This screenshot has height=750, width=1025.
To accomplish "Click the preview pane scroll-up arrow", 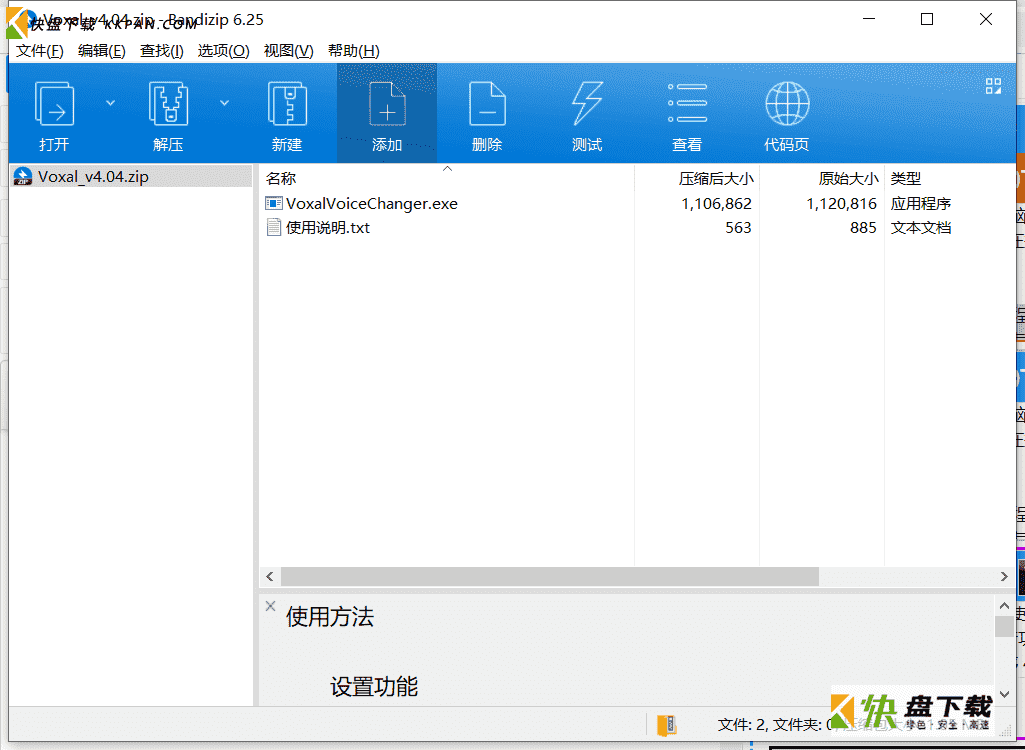I will (1005, 606).
